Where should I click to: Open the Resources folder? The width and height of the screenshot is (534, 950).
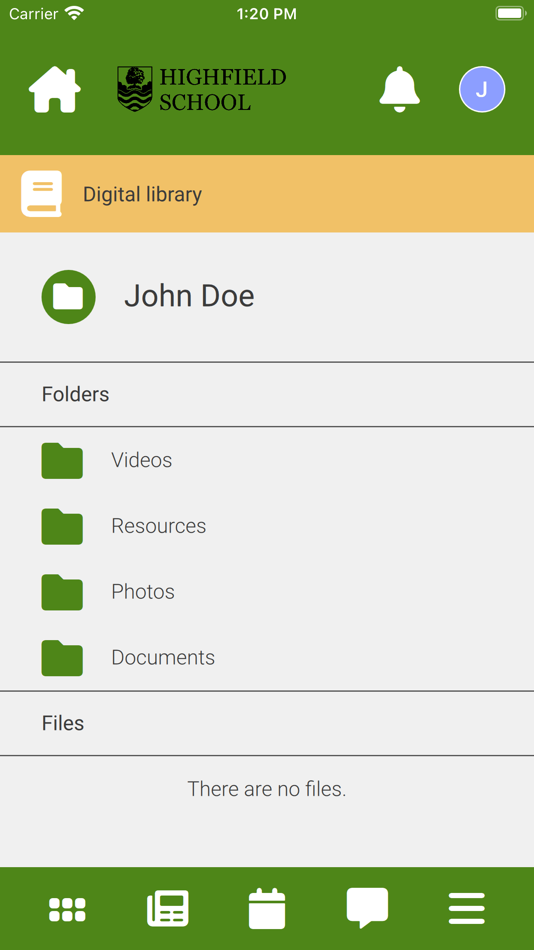(x=267, y=526)
